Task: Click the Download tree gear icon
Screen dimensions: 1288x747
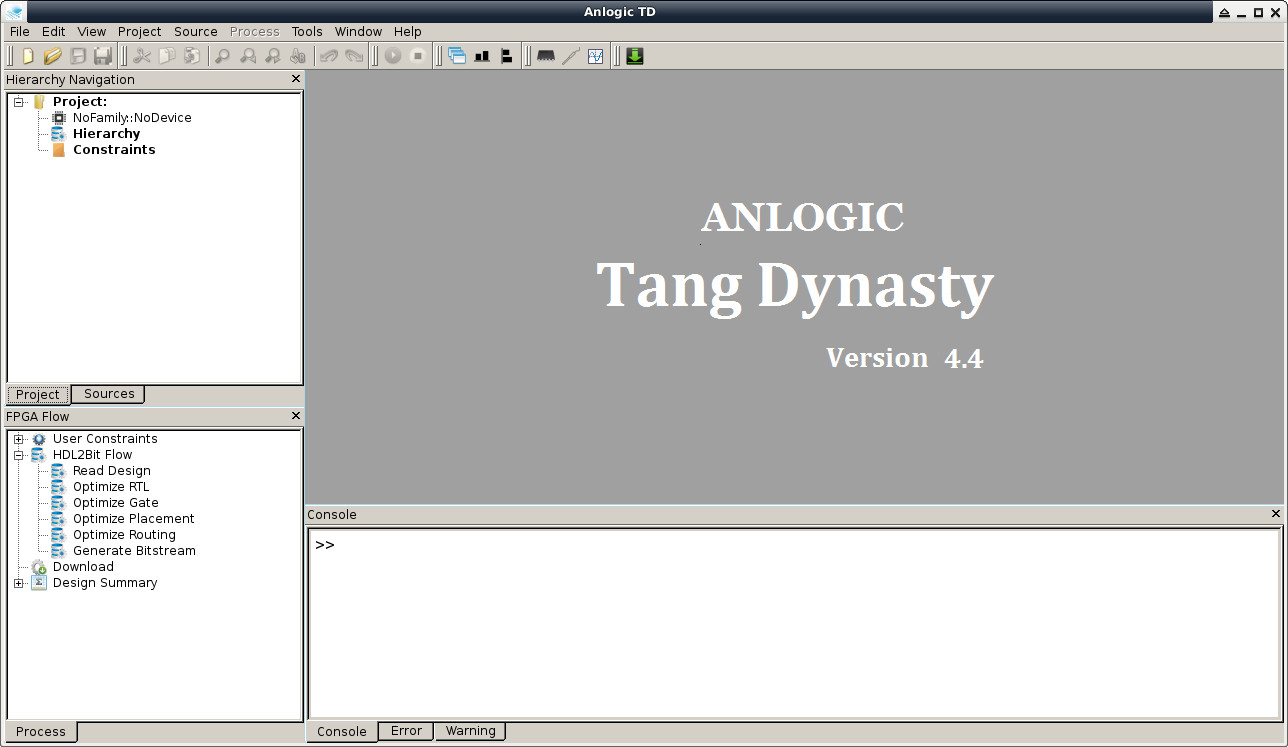Action: coord(39,567)
